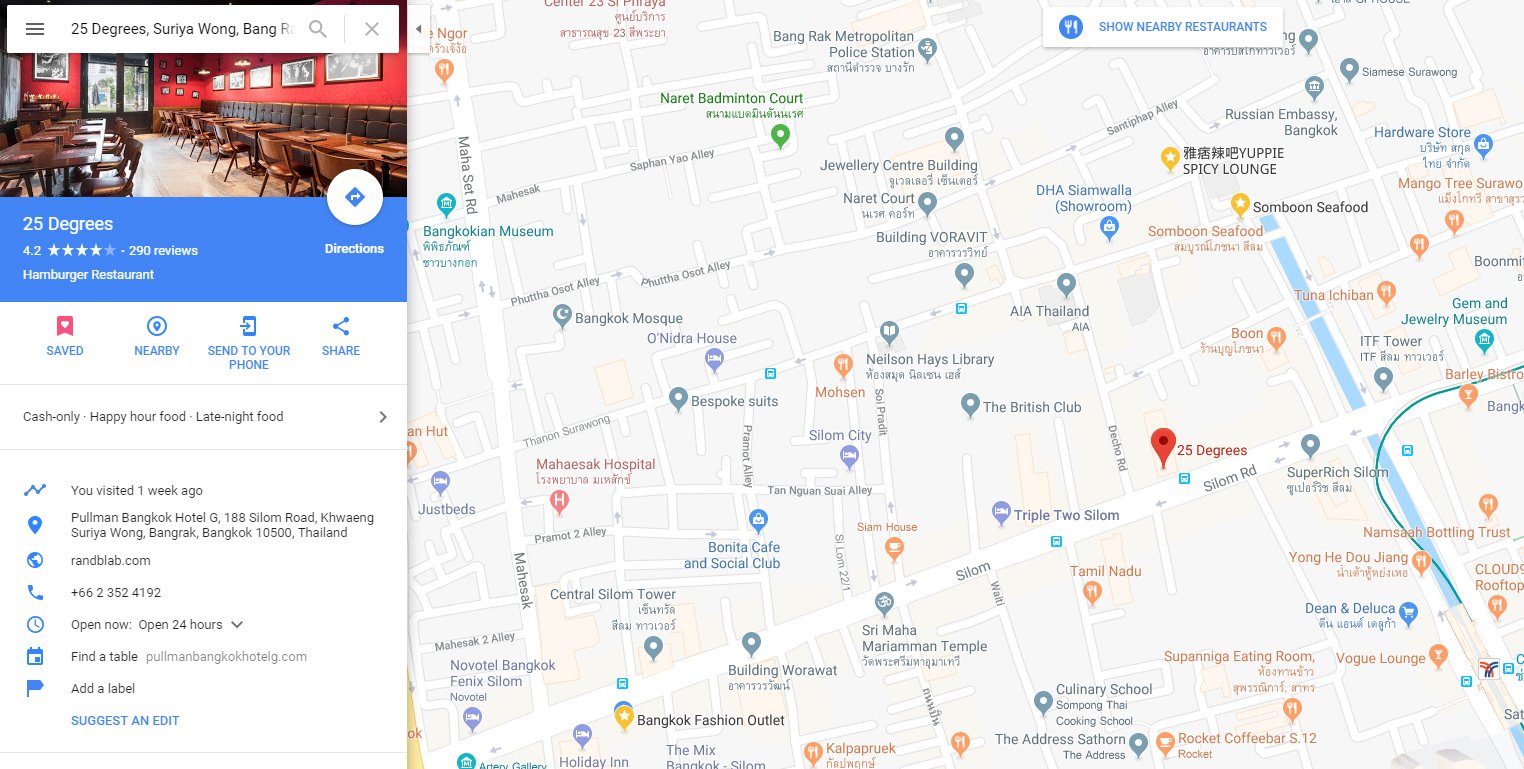Toggle the Saved bookmark icon
The image size is (1524, 769).
point(65,326)
